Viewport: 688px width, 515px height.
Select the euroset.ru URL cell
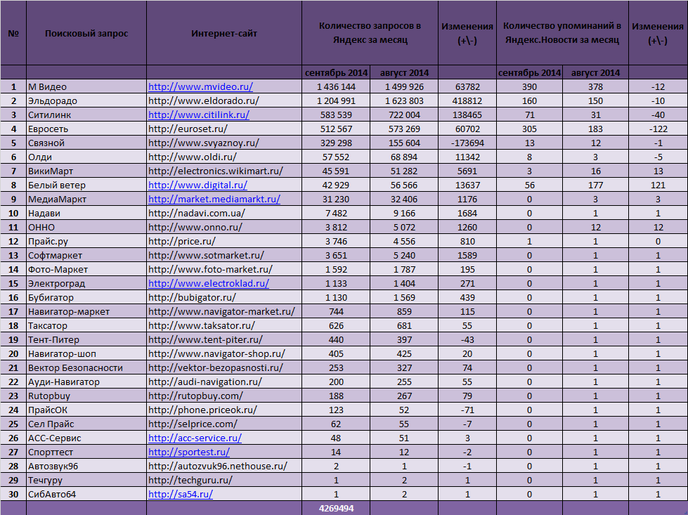[x=224, y=129]
